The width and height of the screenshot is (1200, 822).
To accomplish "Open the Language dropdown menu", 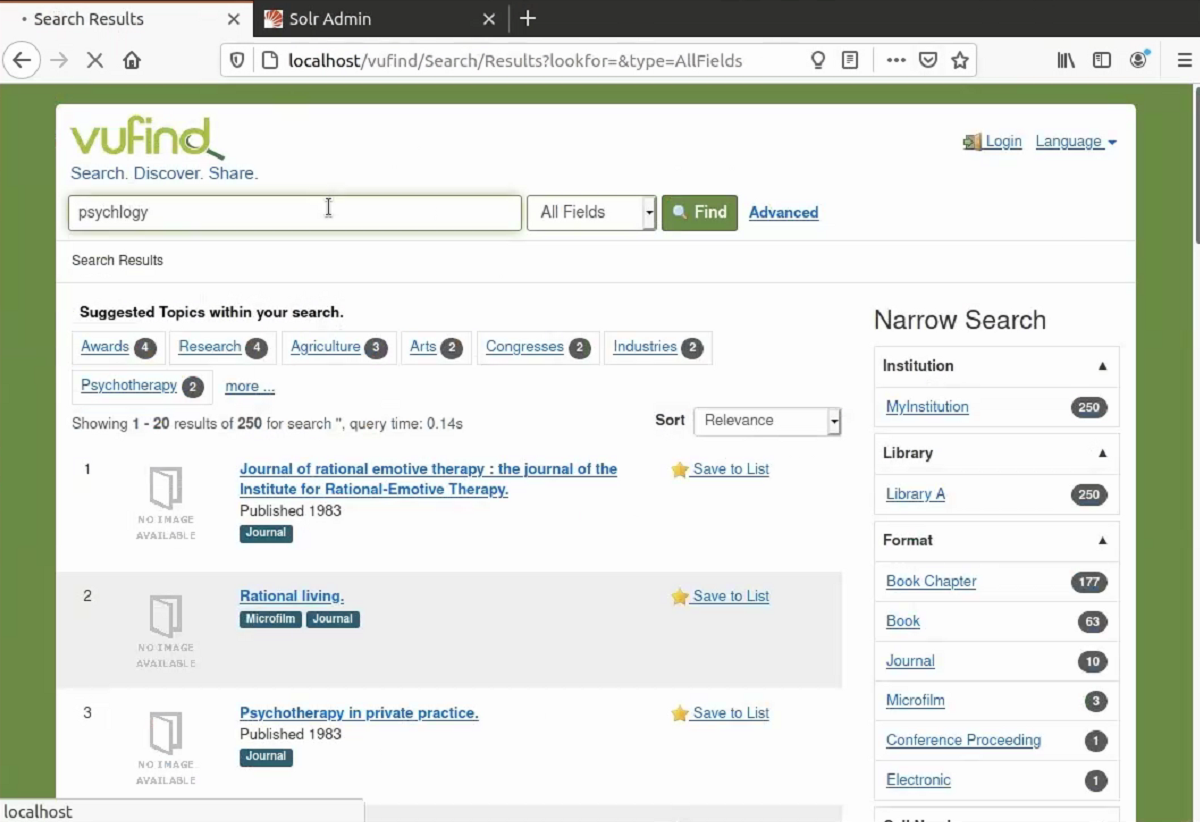I will (x=1076, y=142).
